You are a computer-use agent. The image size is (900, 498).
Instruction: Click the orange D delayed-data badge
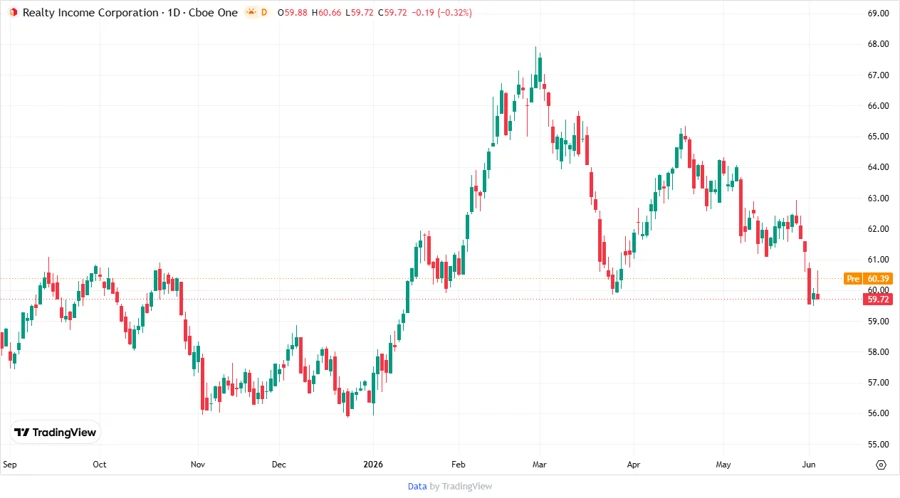[264, 12]
